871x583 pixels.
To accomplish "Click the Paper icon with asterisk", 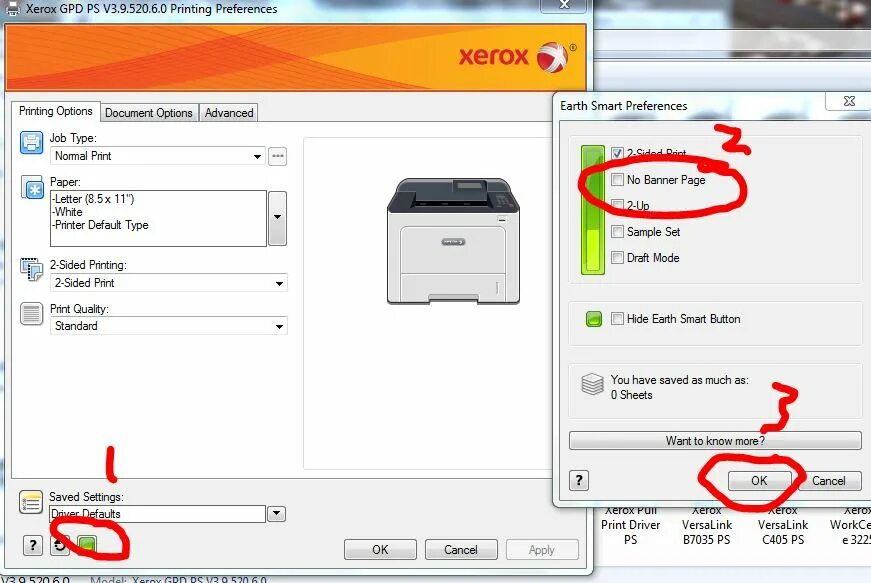I will (32, 187).
